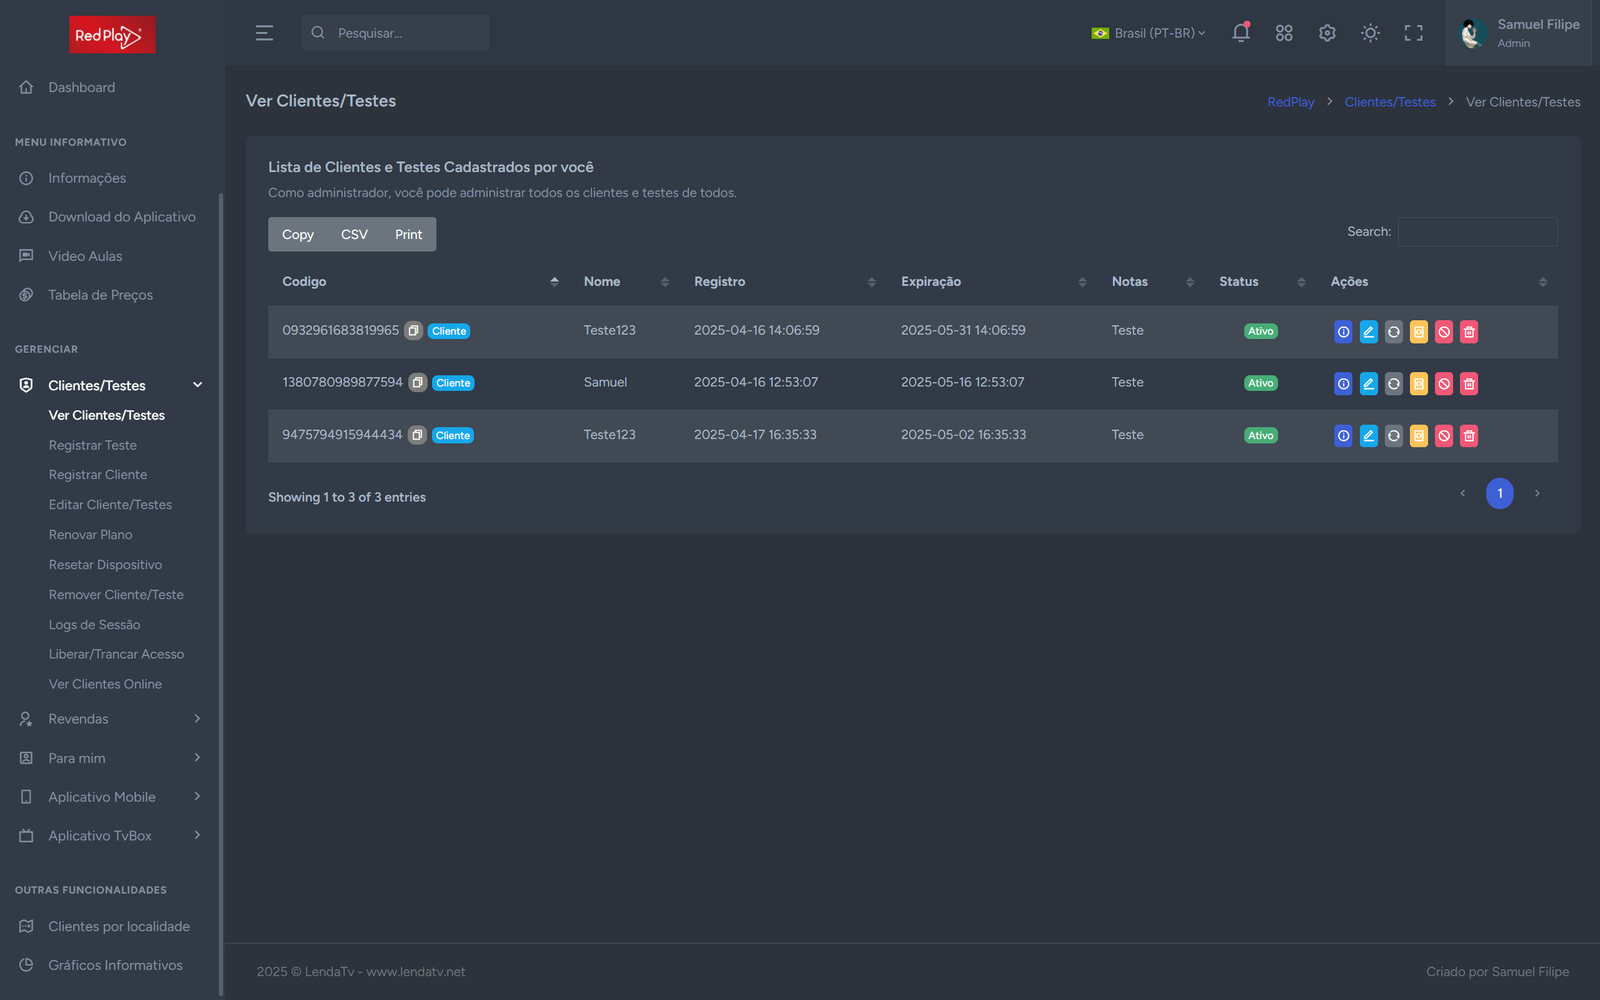Image resolution: width=1600 pixels, height=1000 pixels.
Task: Open Download do Aplicativo
Action: click(122, 217)
